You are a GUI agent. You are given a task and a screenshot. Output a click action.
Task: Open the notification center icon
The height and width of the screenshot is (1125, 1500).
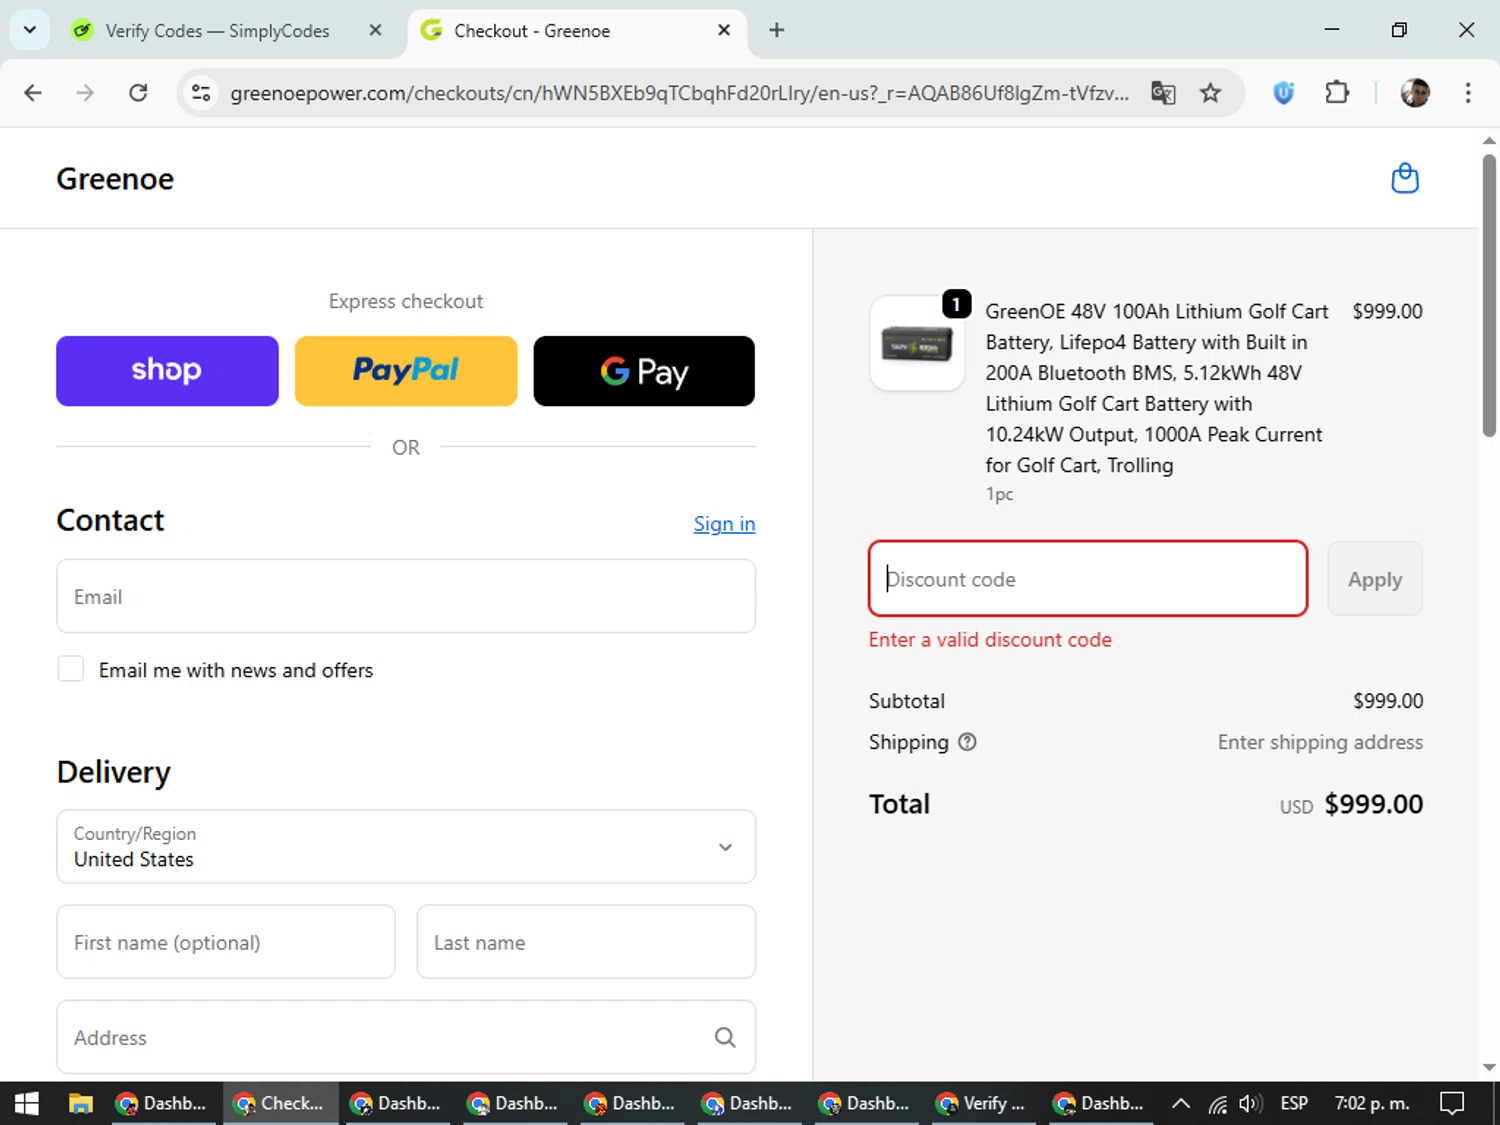coord(1452,1103)
